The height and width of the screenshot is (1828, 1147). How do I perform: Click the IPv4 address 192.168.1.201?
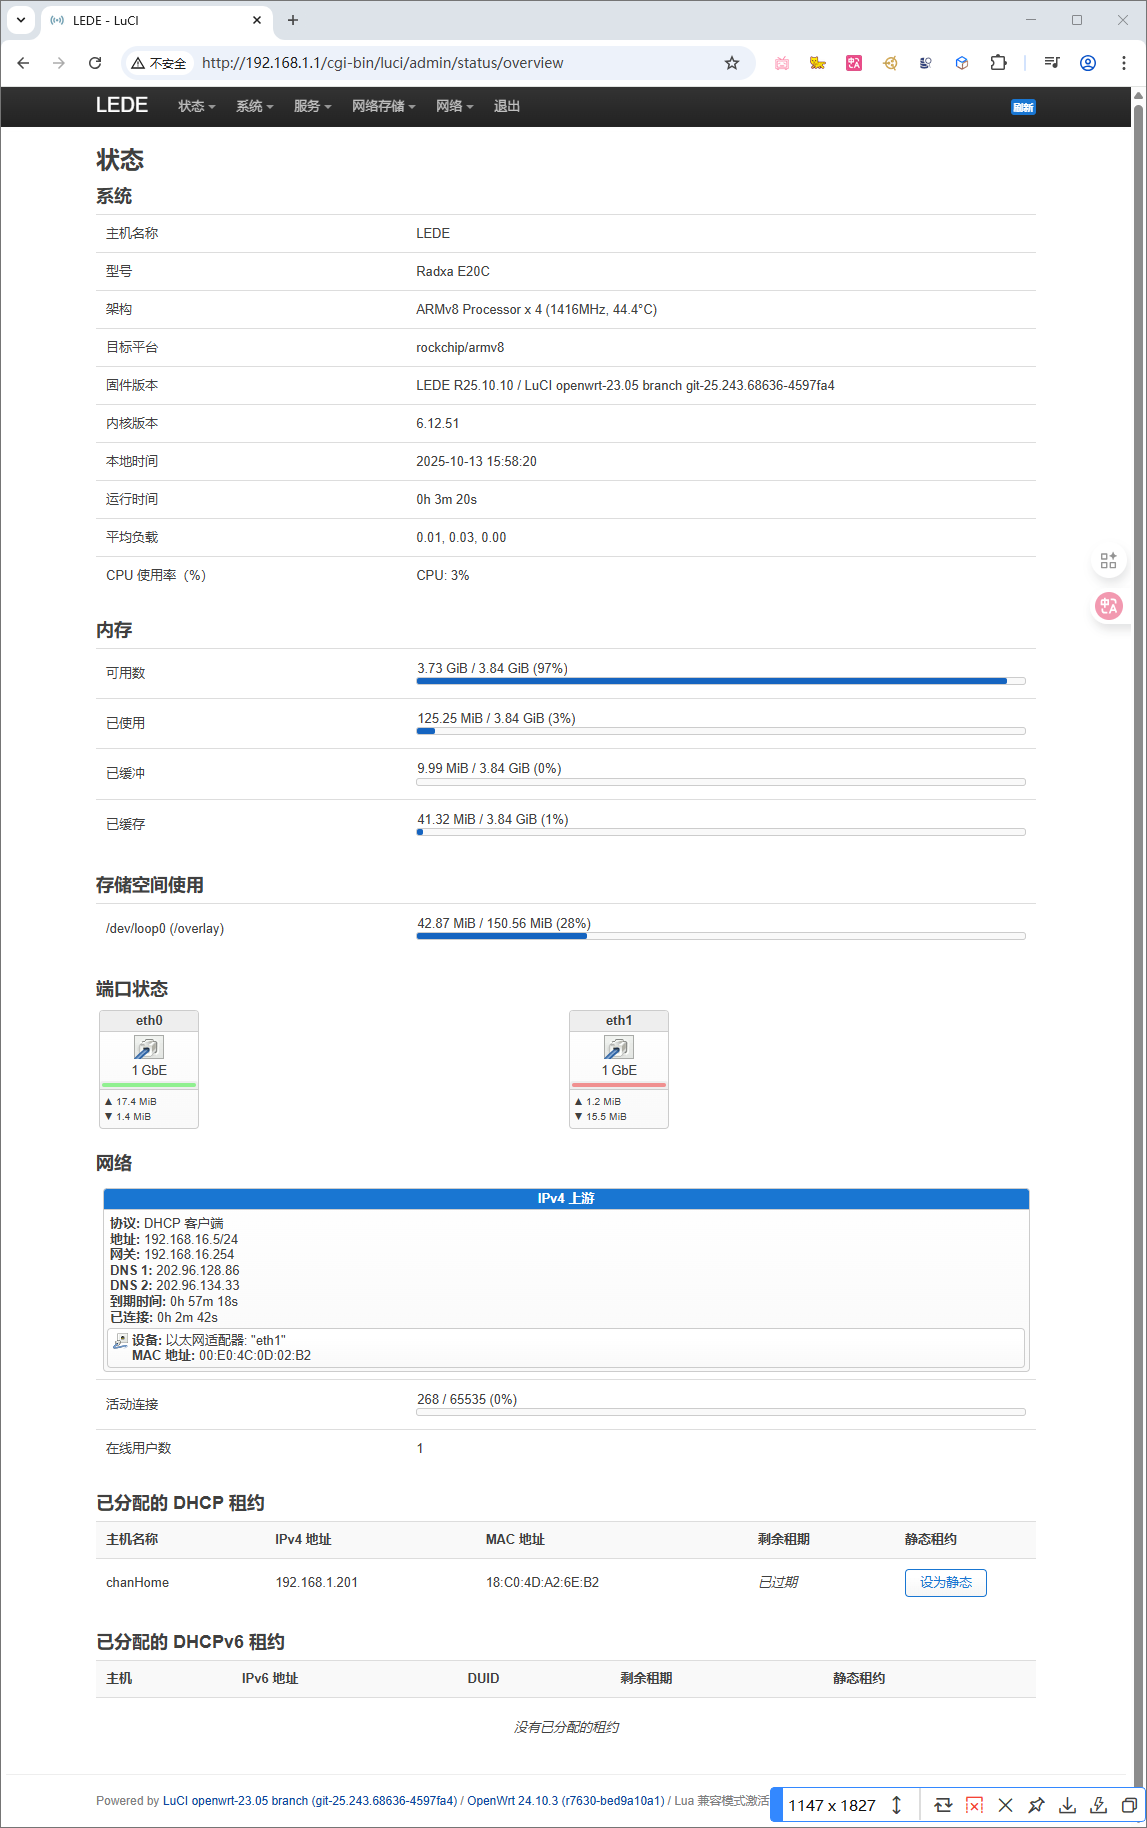316,1582
